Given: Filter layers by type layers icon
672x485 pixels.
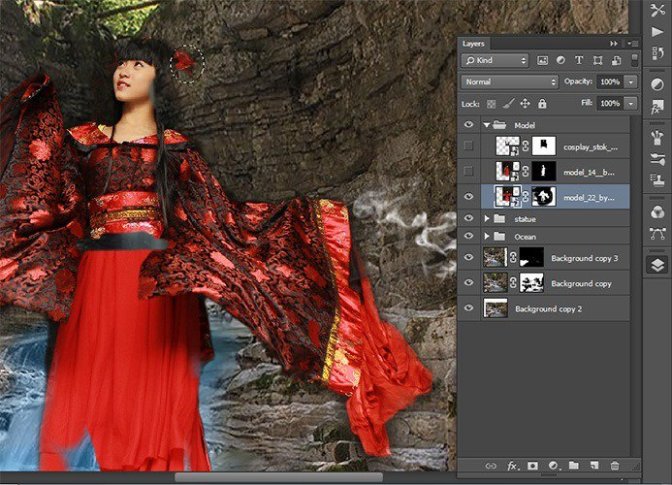Looking at the screenshot, I should pyautogui.click(x=579, y=60).
